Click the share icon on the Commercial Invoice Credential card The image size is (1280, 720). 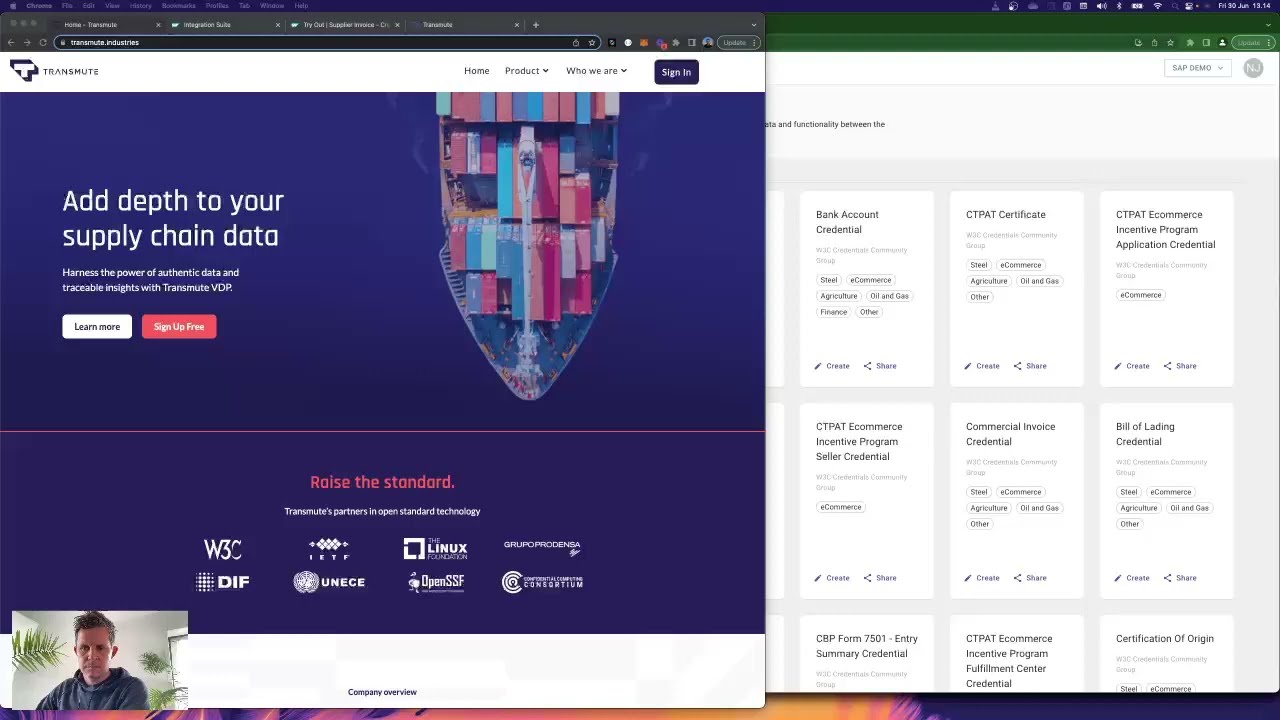click(x=1018, y=578)
